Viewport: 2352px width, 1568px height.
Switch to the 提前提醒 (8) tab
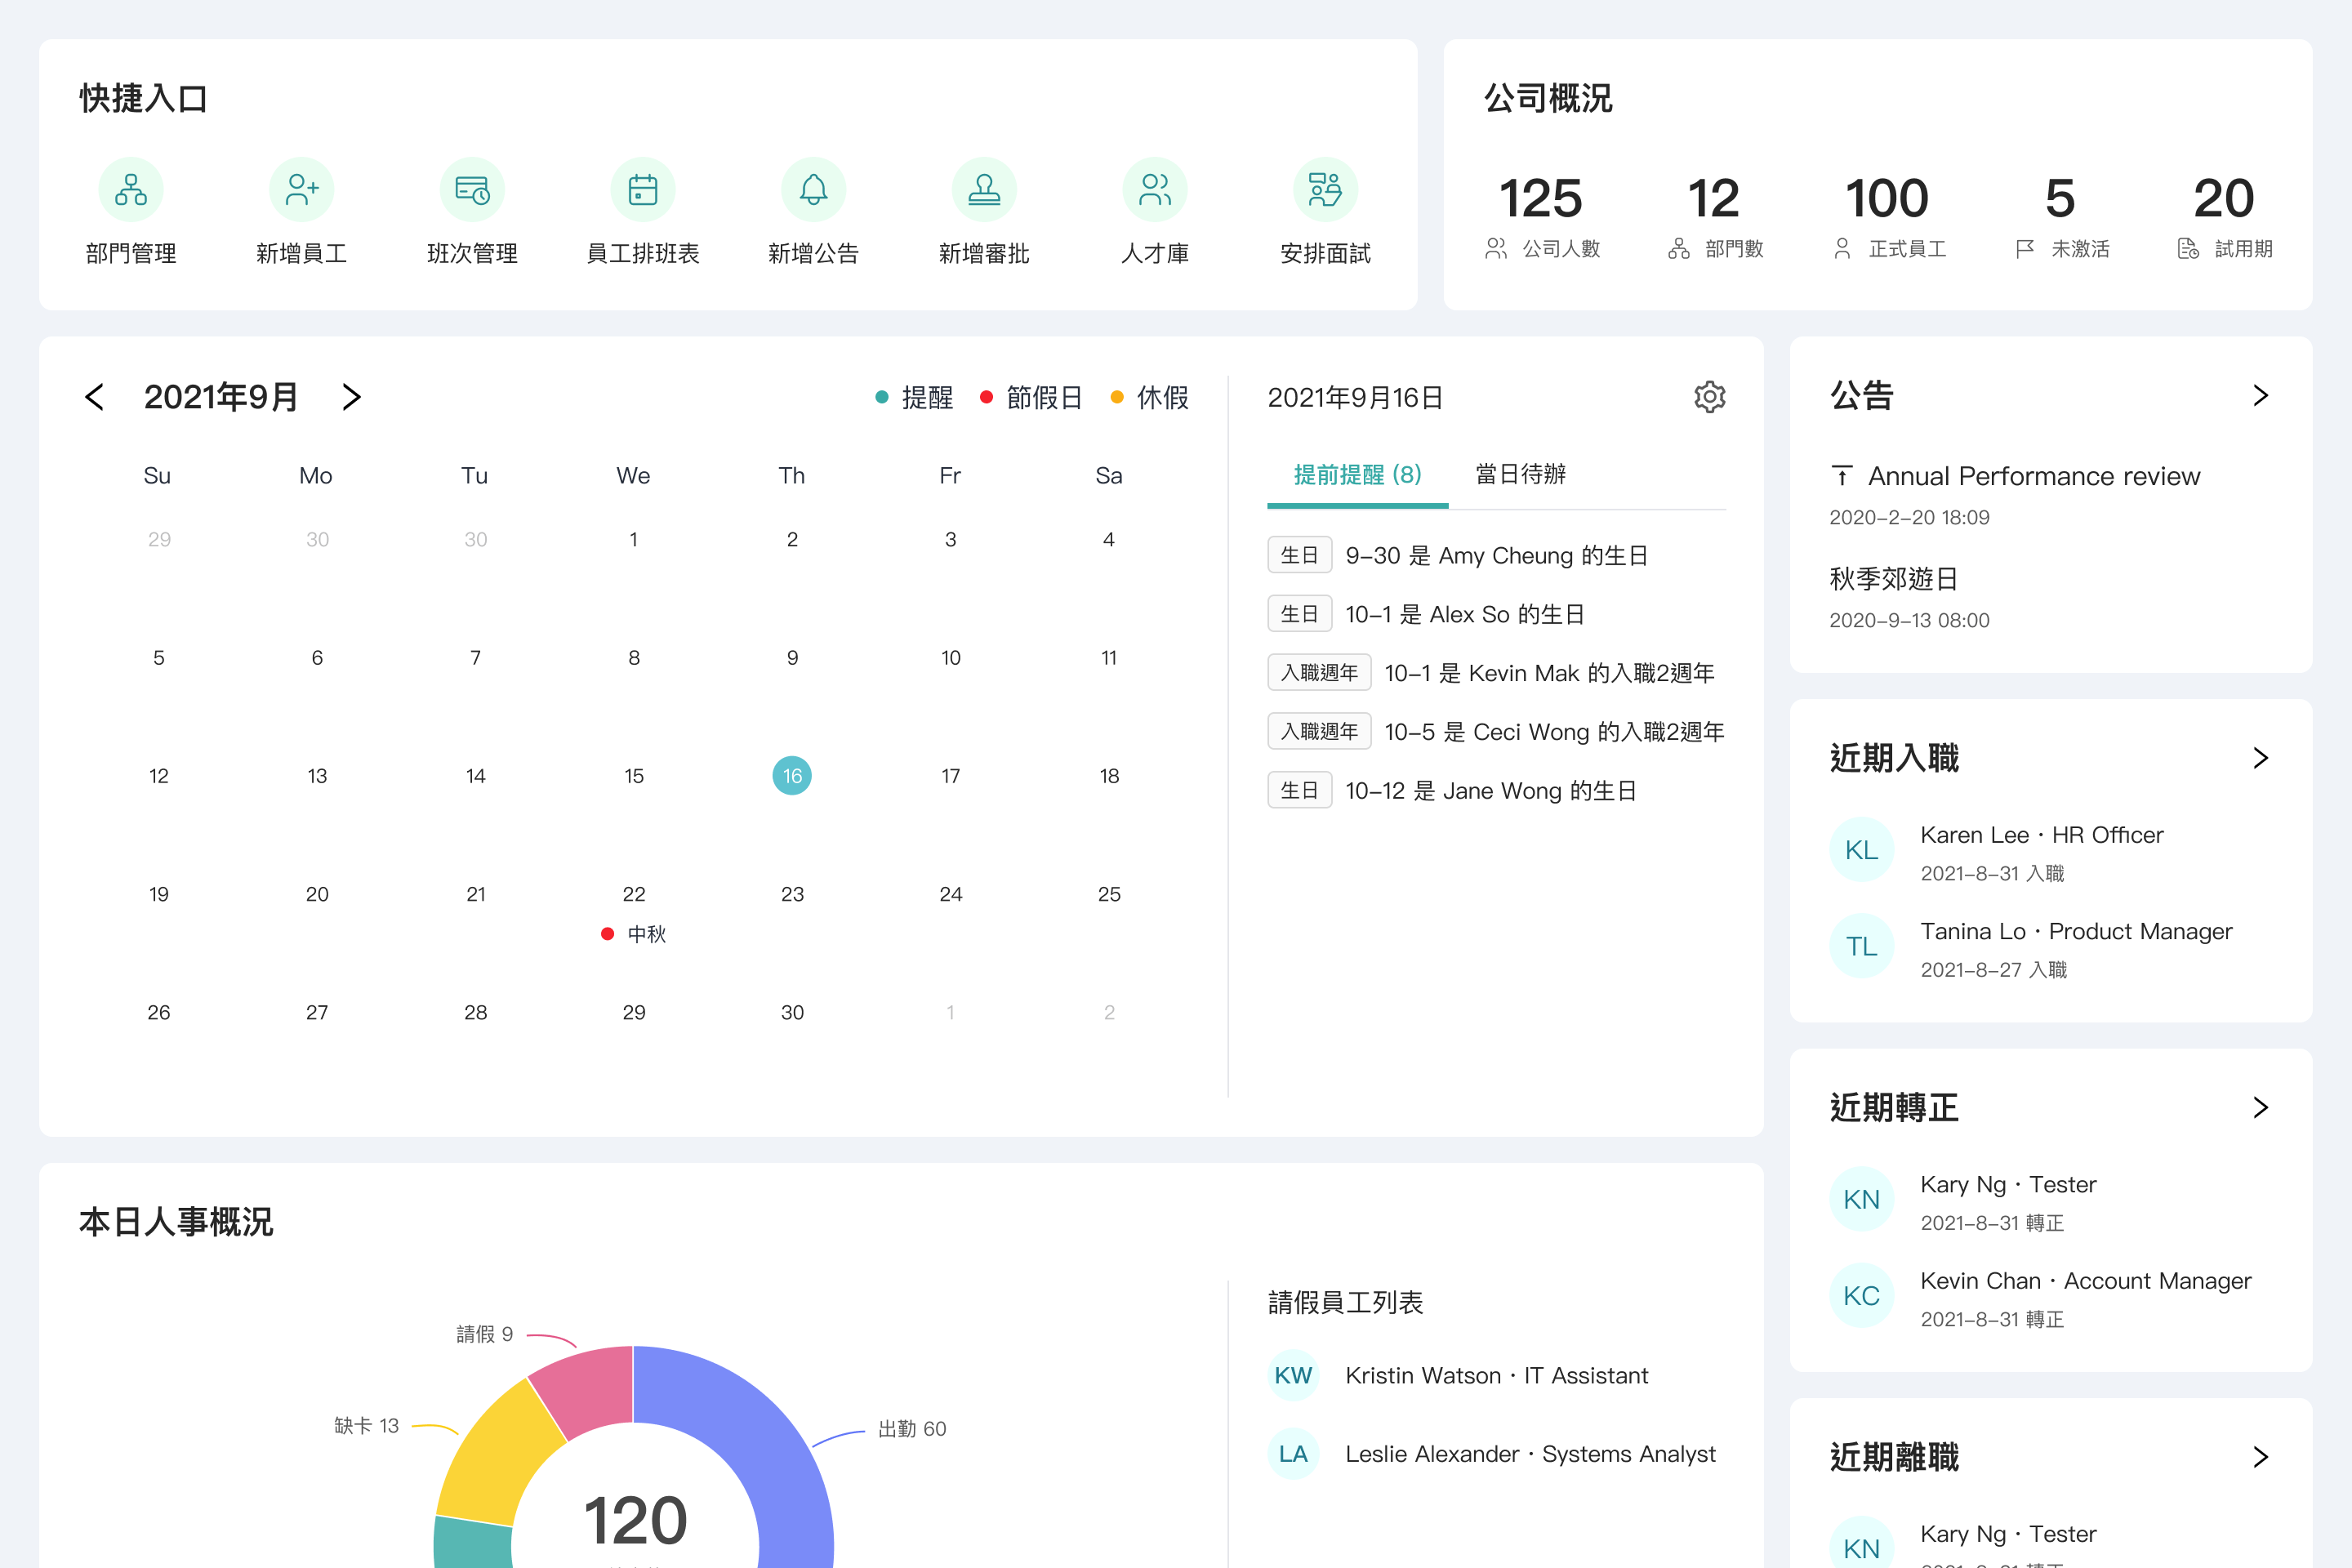1357,475
